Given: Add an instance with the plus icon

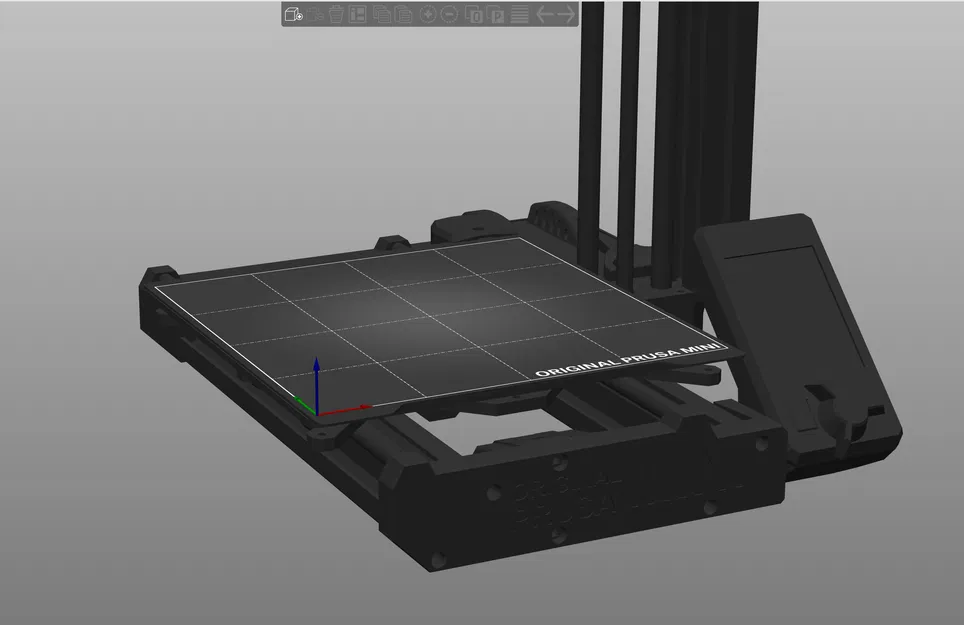Looking at the screenshot, I should [x=428, y=15].
